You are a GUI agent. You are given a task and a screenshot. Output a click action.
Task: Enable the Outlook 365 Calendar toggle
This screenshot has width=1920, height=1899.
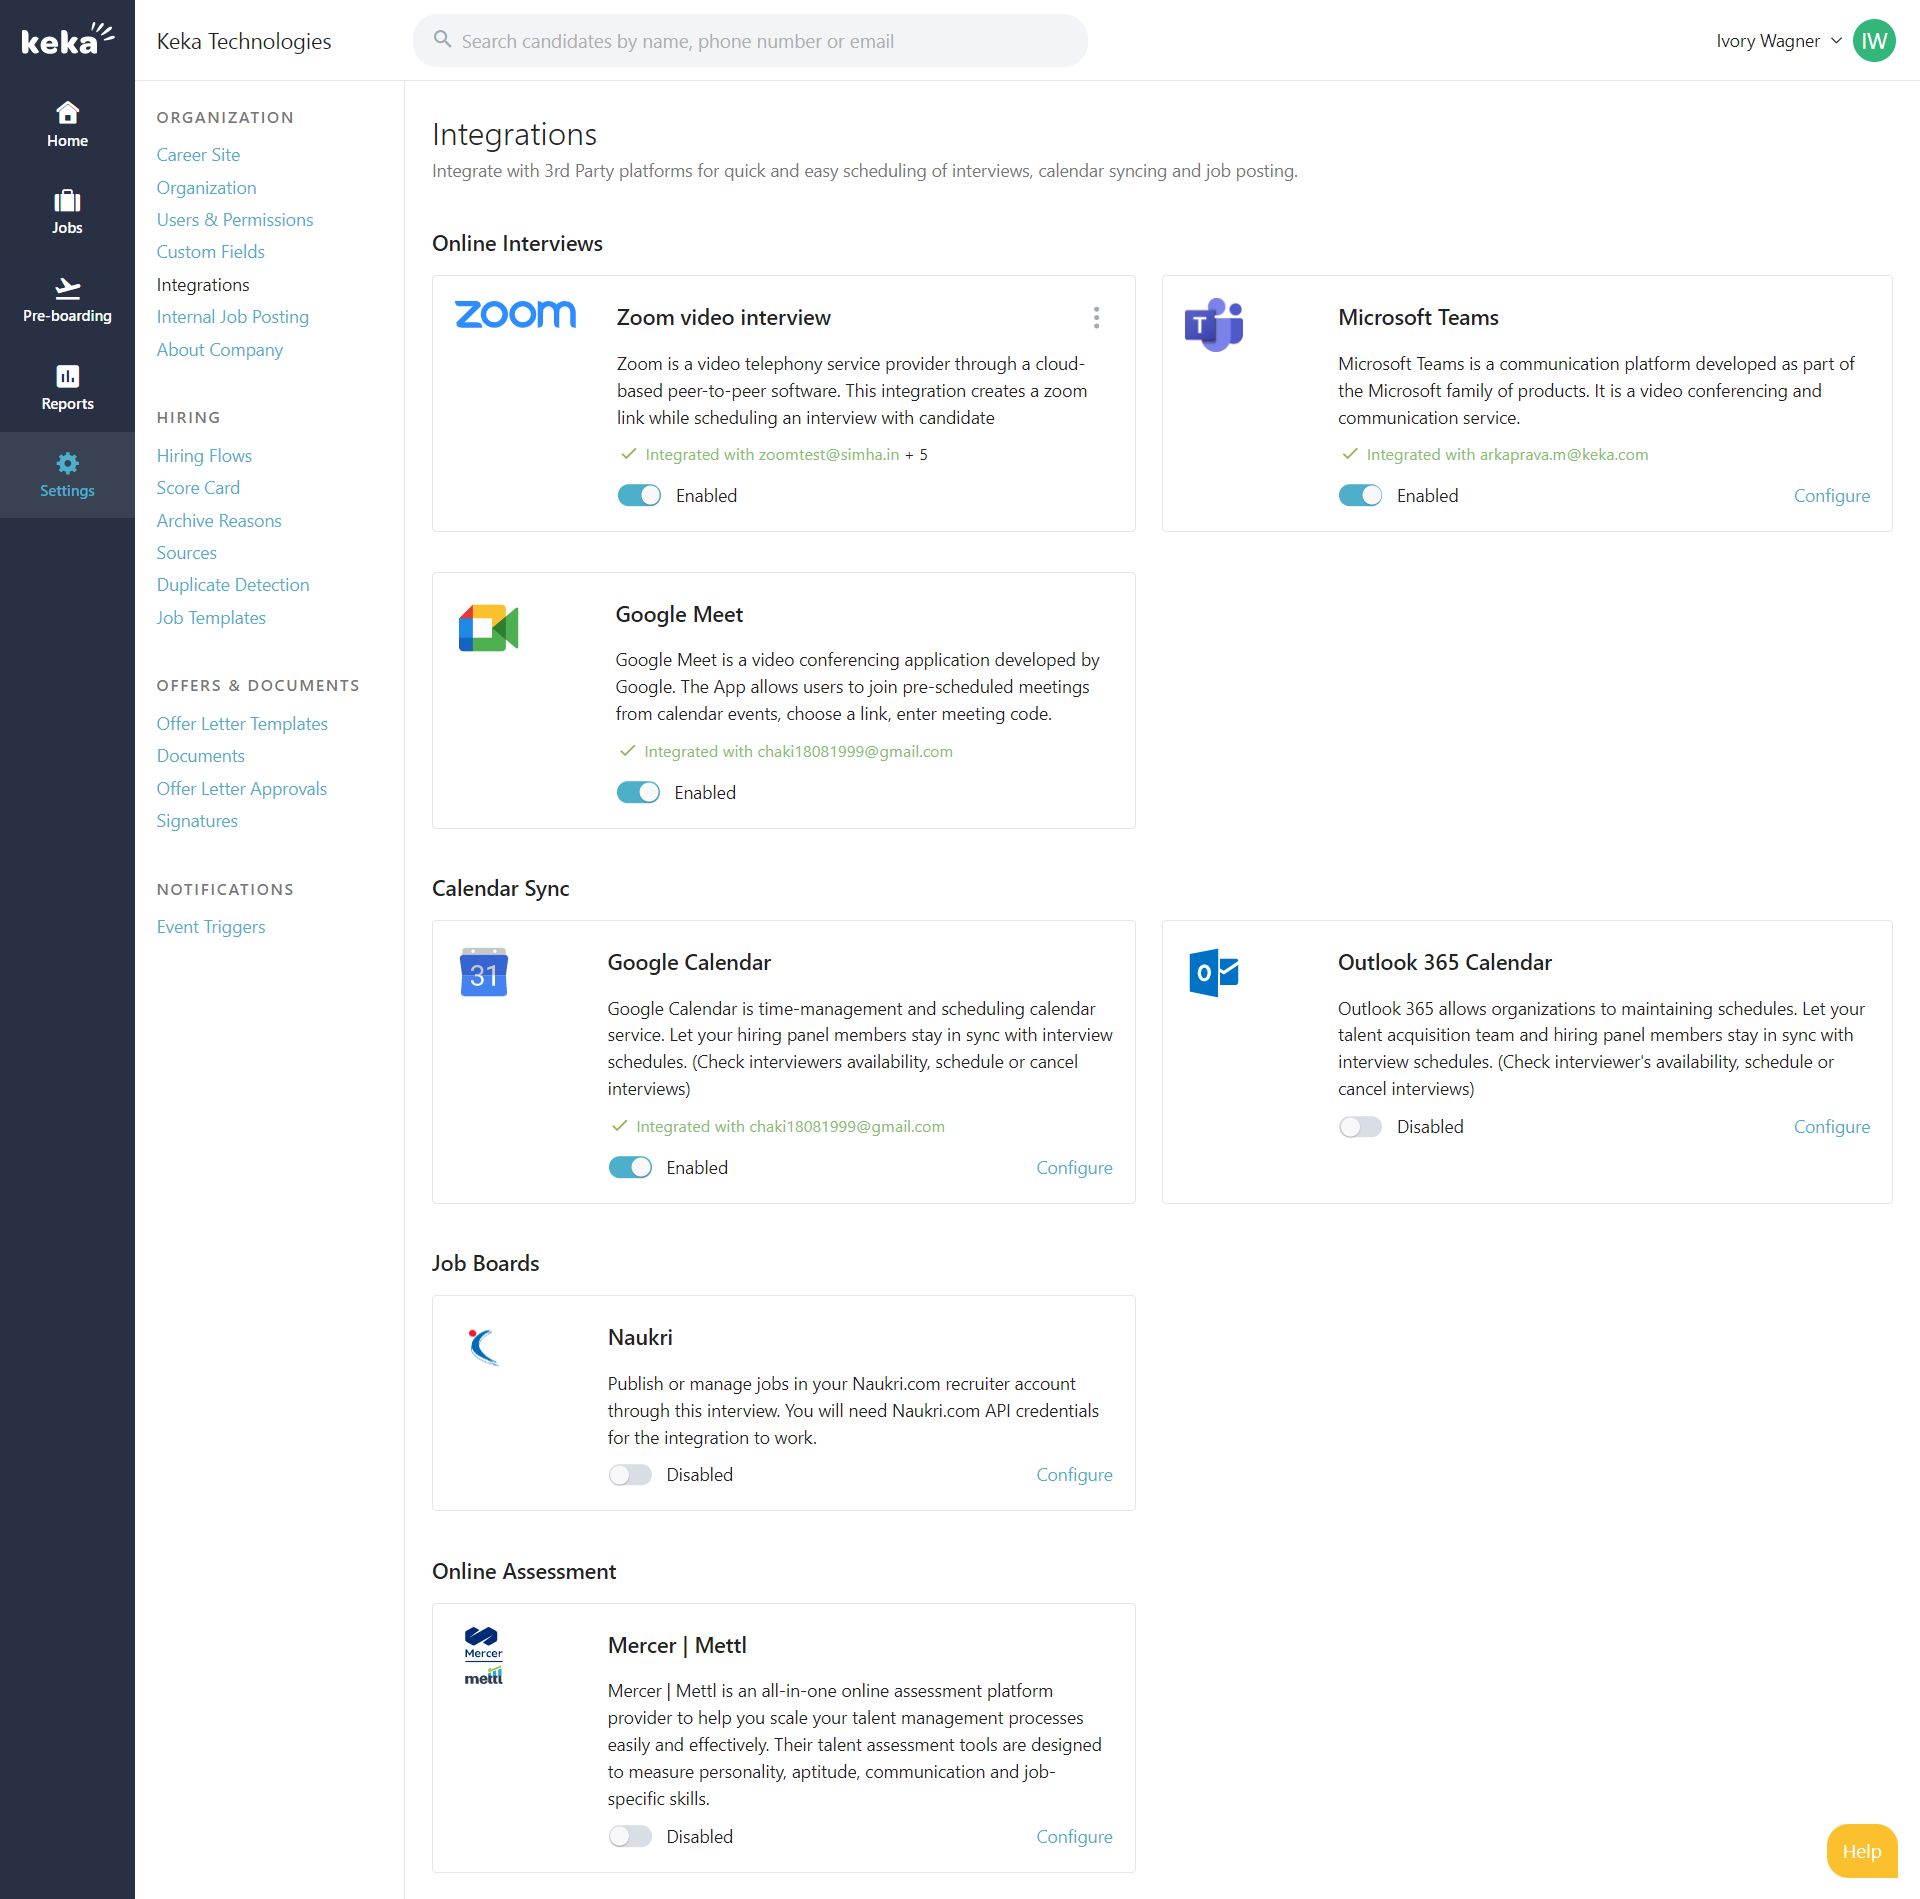tap(1360, 1127)
